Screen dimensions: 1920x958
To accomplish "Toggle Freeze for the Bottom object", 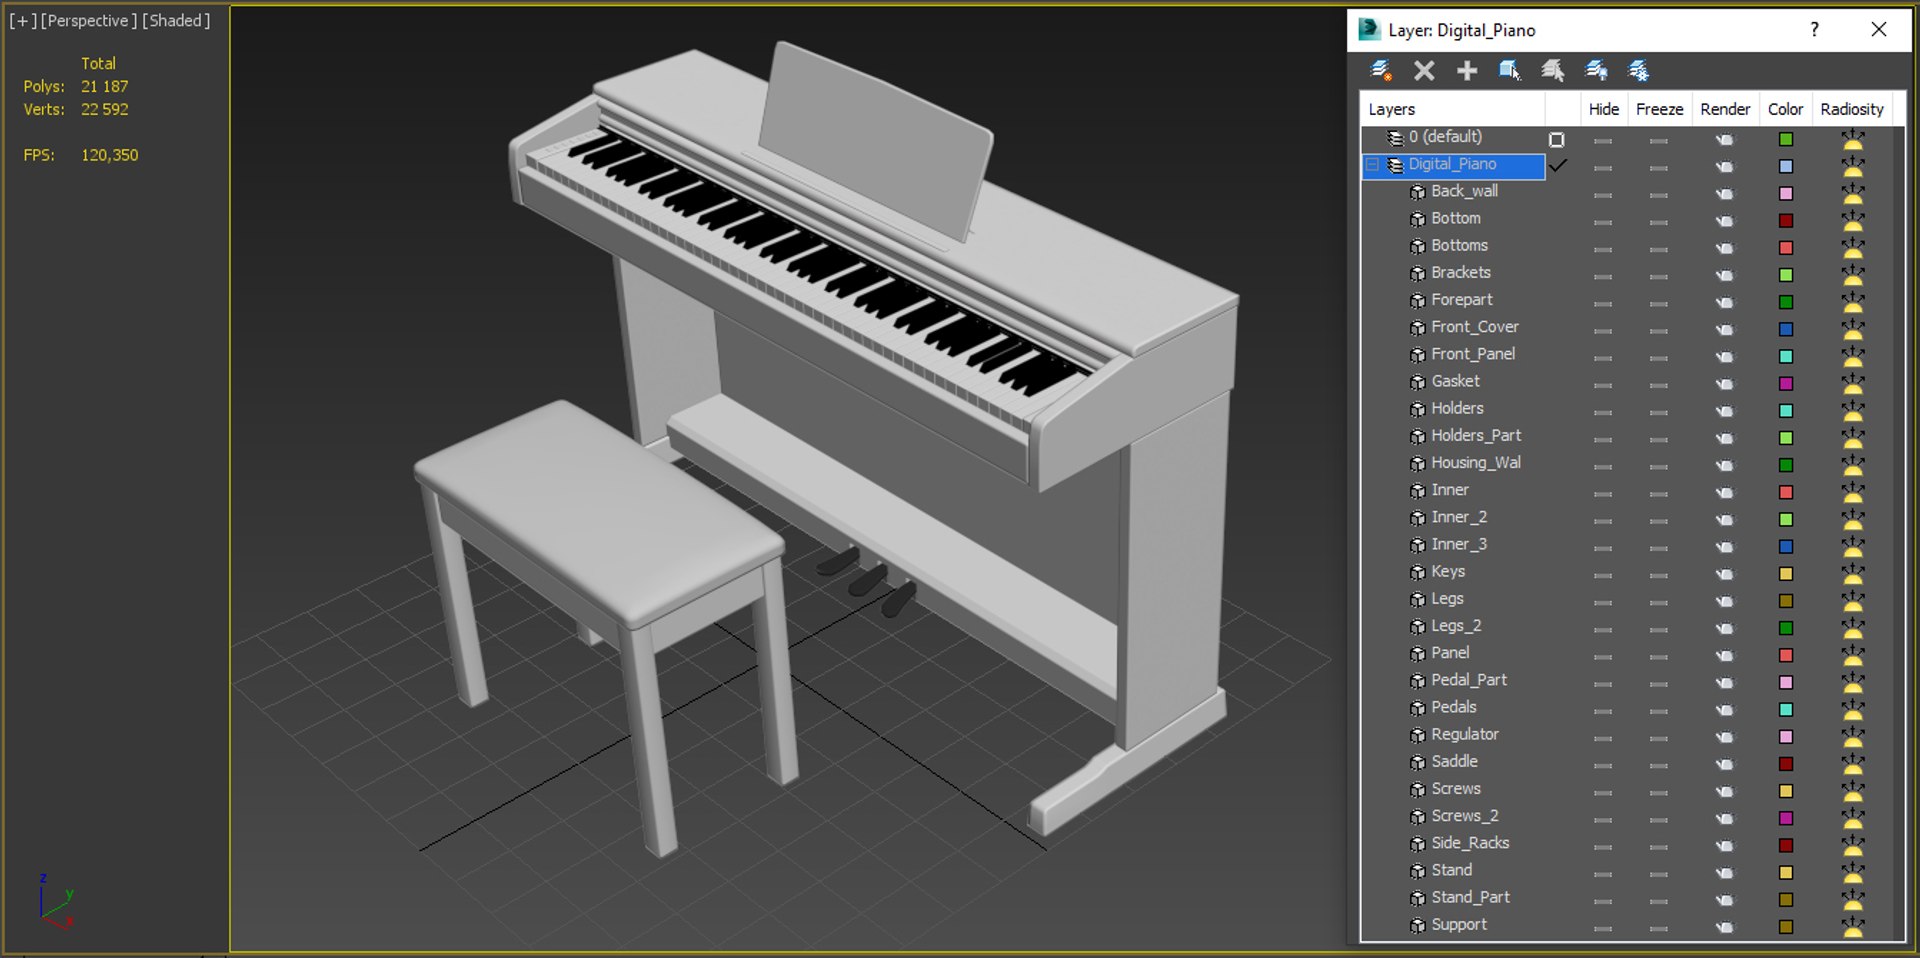I will click(x=1659, y=221).
